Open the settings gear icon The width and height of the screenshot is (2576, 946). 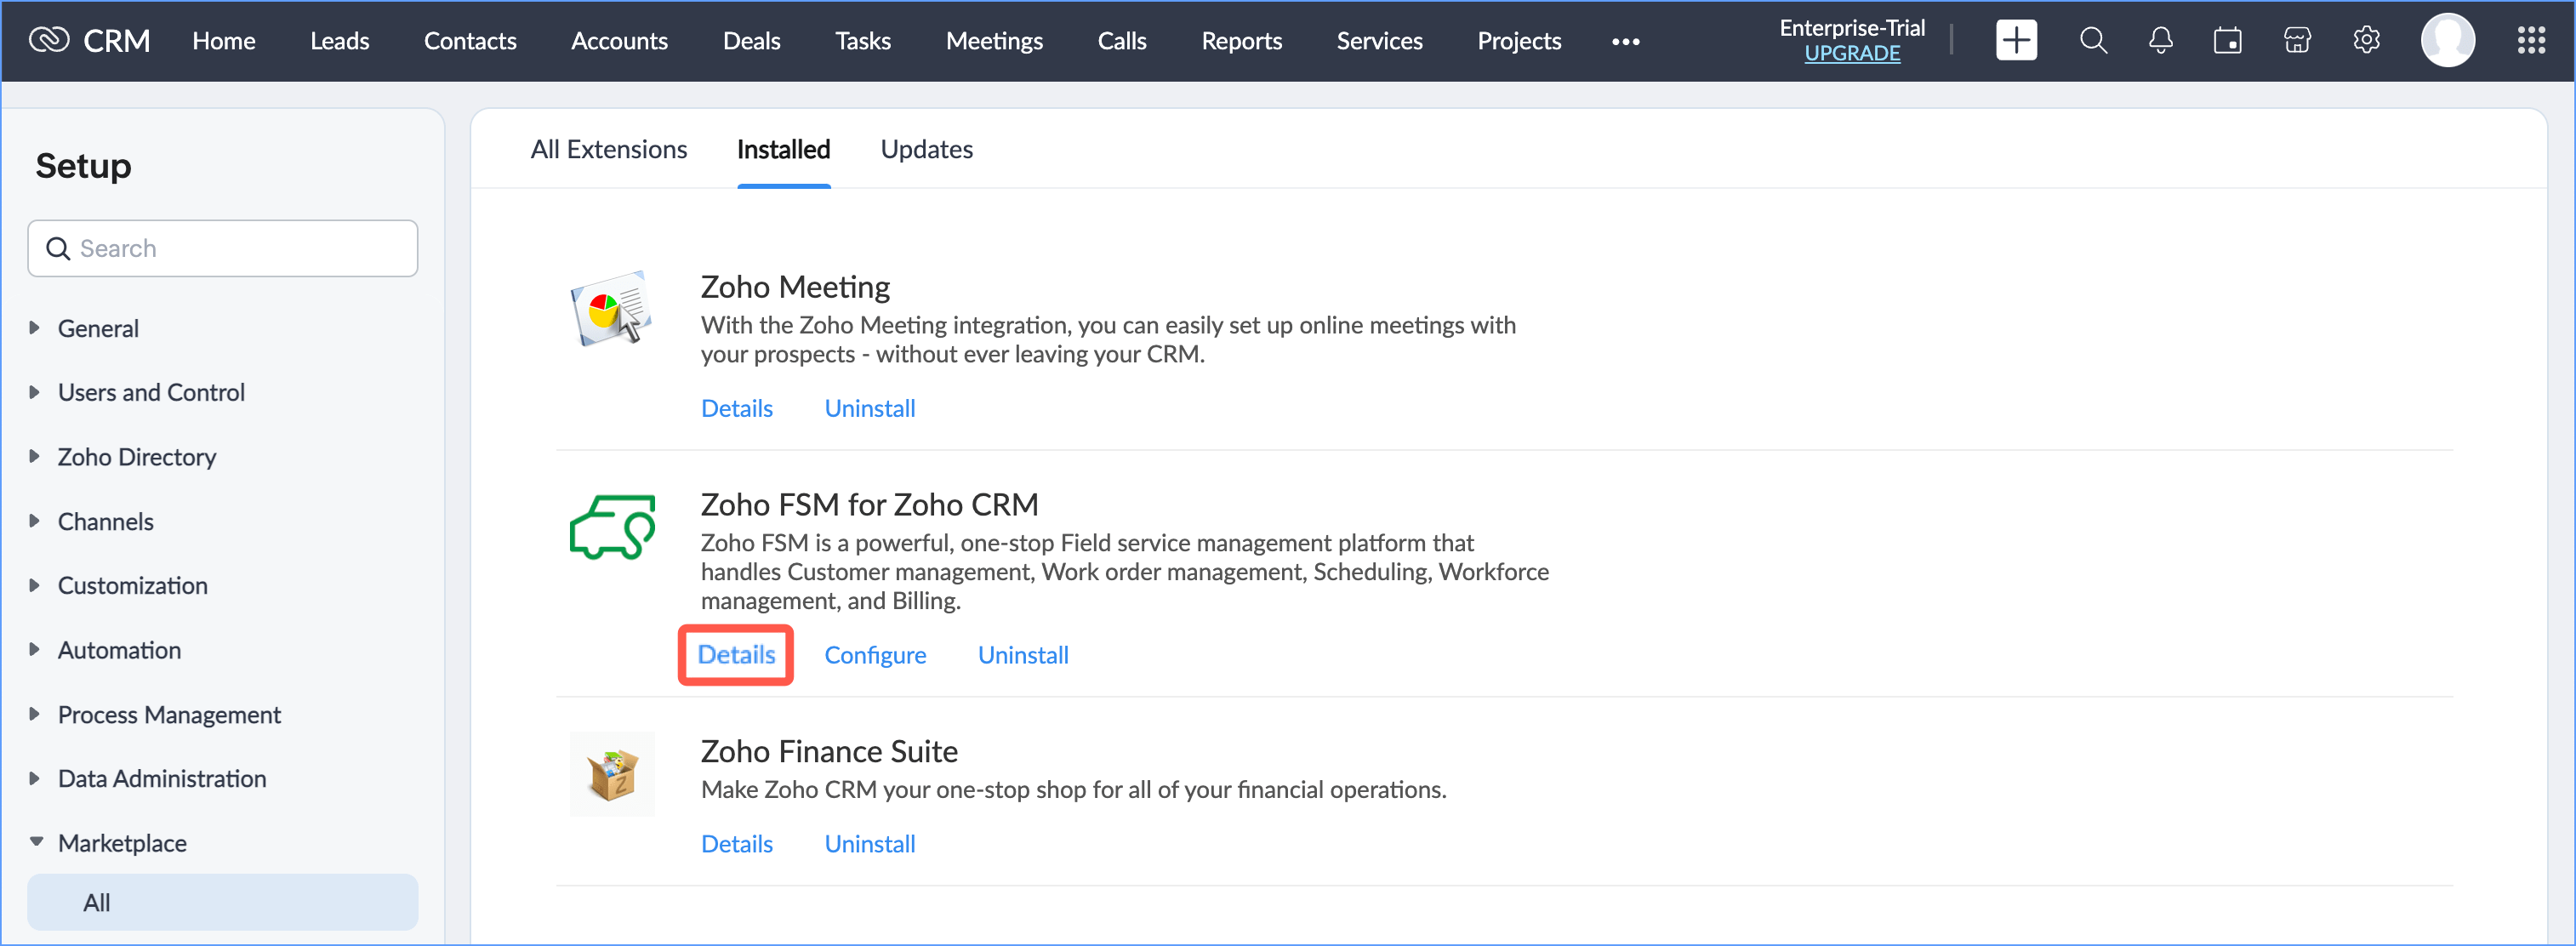[2365, 41]
